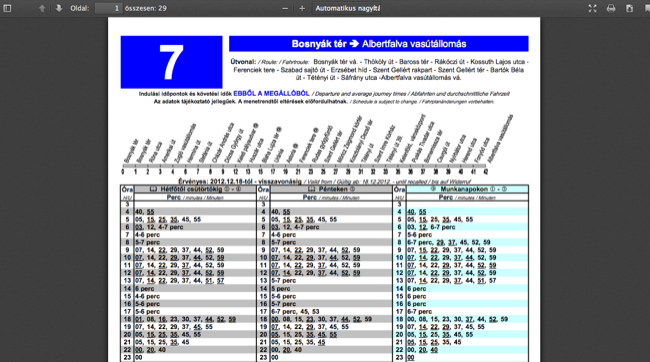Click '6-7 perc, 45, 53' in Pénteken column
Screen dimensions: 650x362
pyautogui.click(x=295, y=311)
